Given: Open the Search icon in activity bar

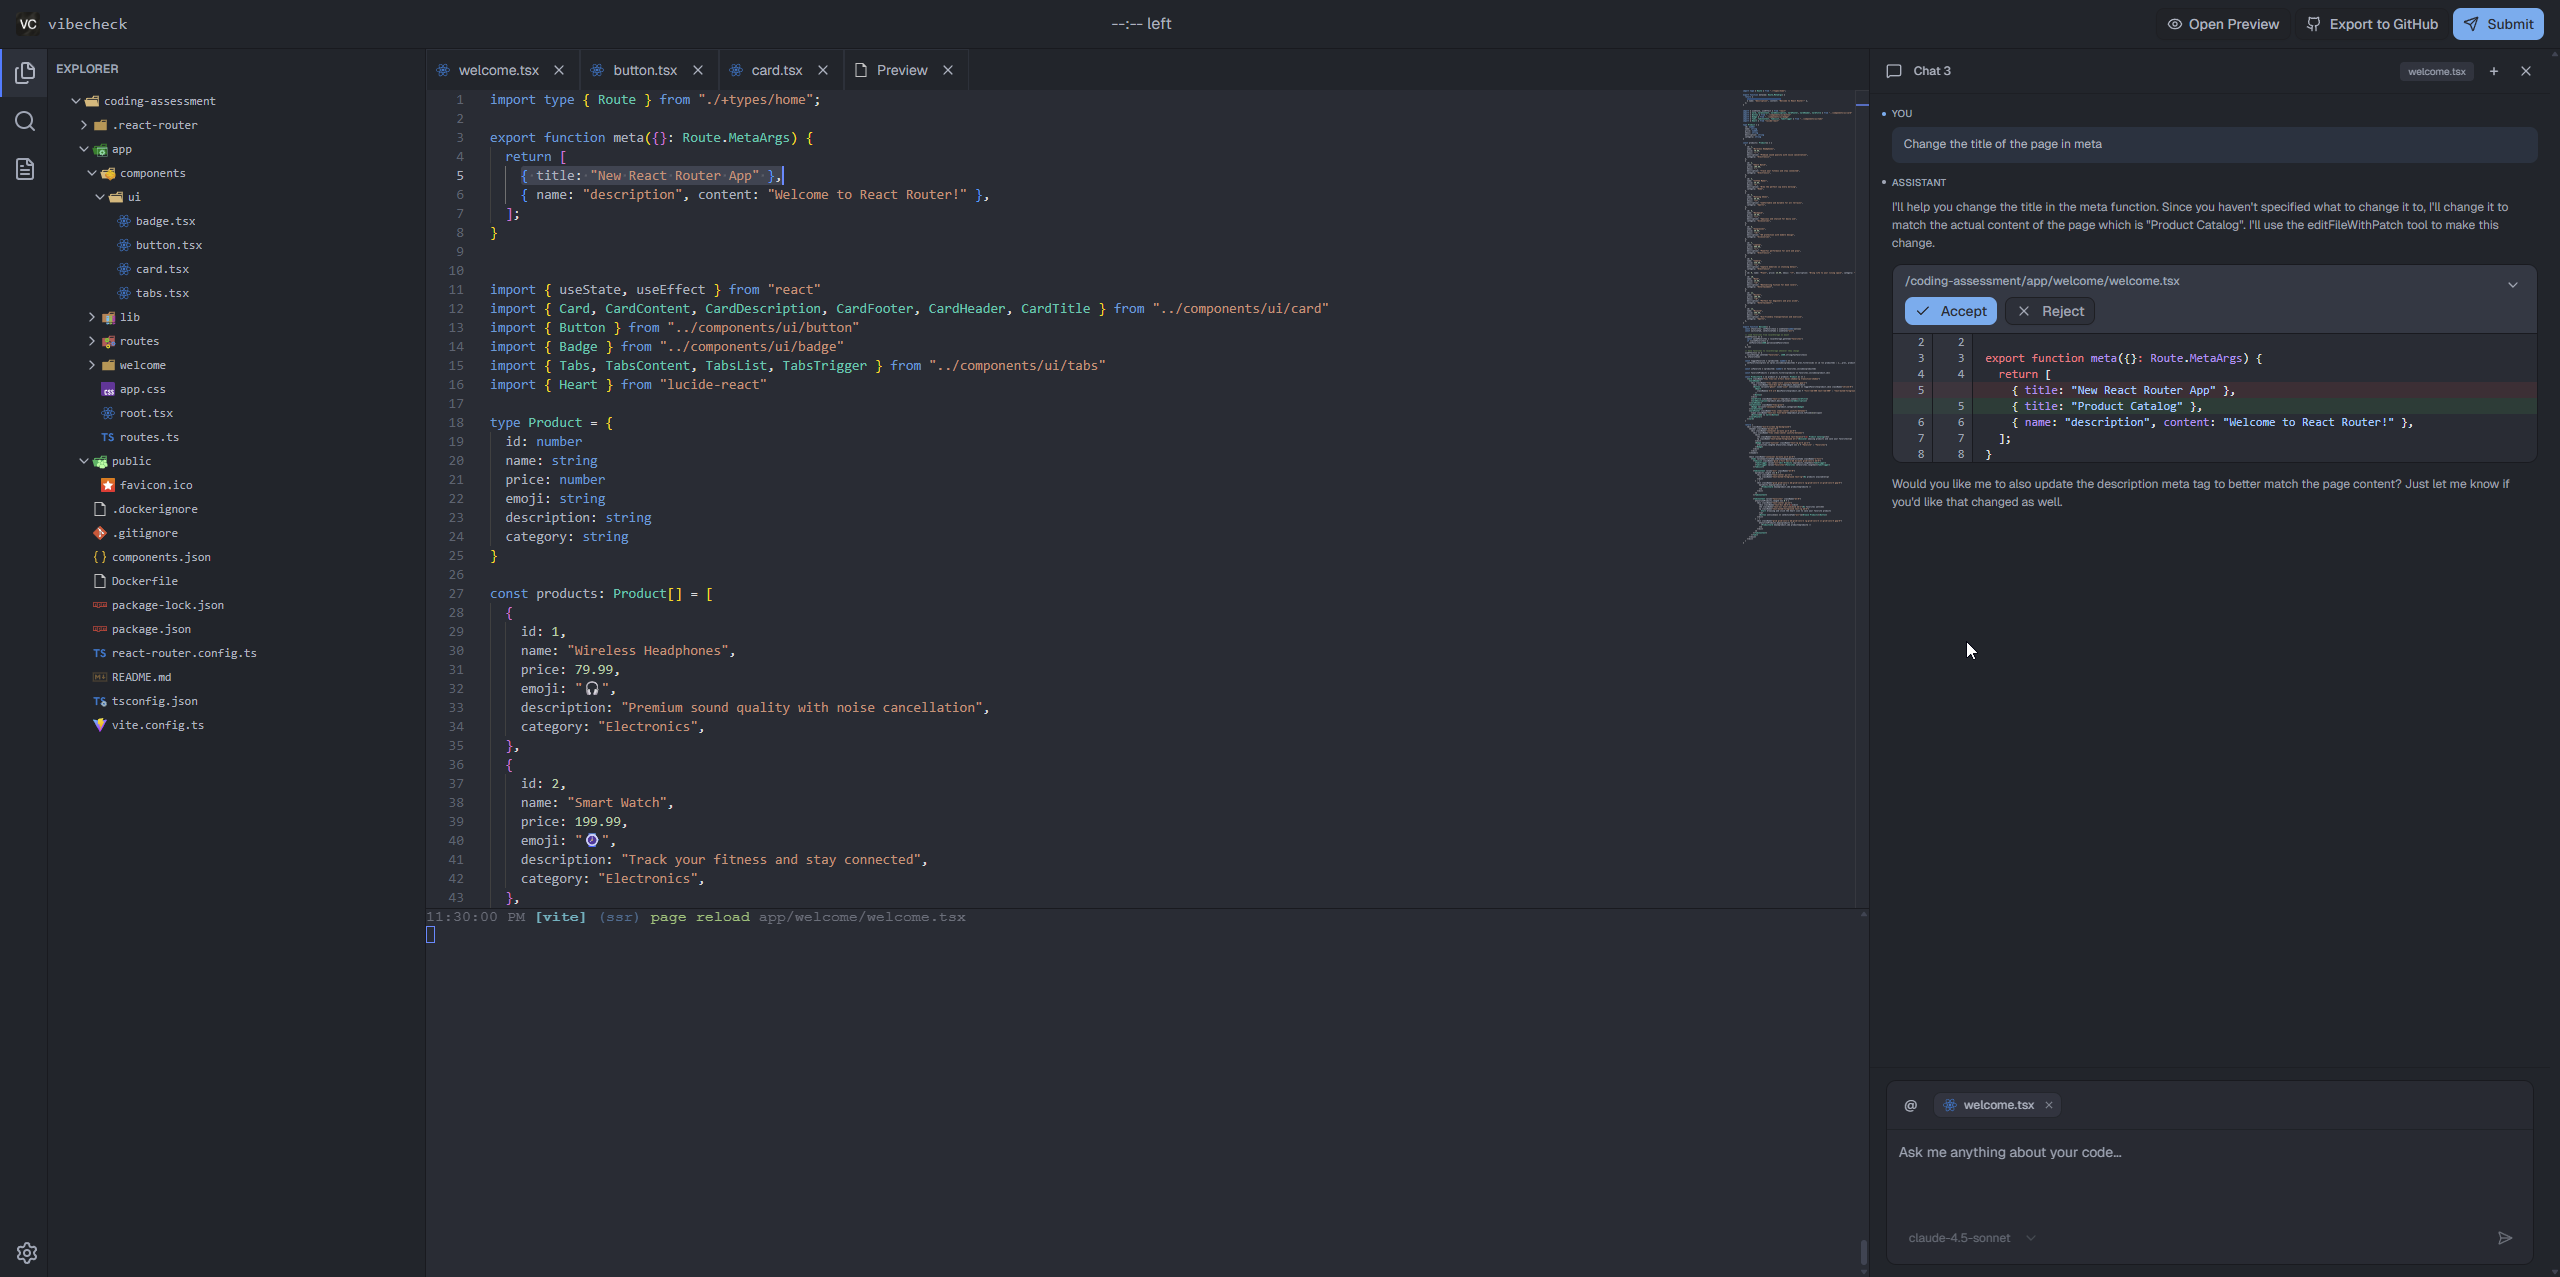Looking at the screenshot, I should coord(25,121).
